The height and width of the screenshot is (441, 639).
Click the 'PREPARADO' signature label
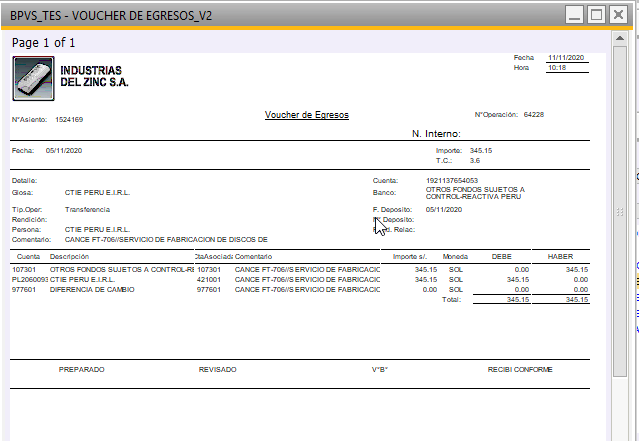(x=82, y=370)
